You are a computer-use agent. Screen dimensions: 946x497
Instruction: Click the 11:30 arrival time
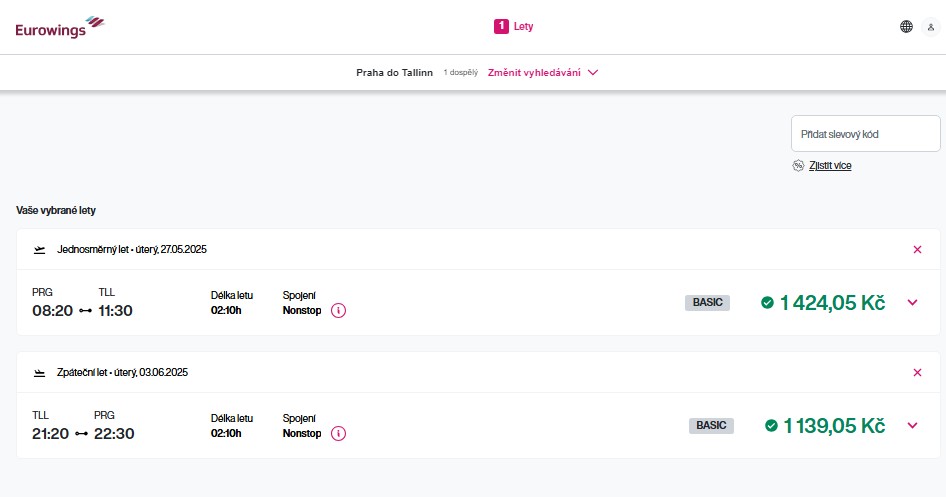(115, 311)
